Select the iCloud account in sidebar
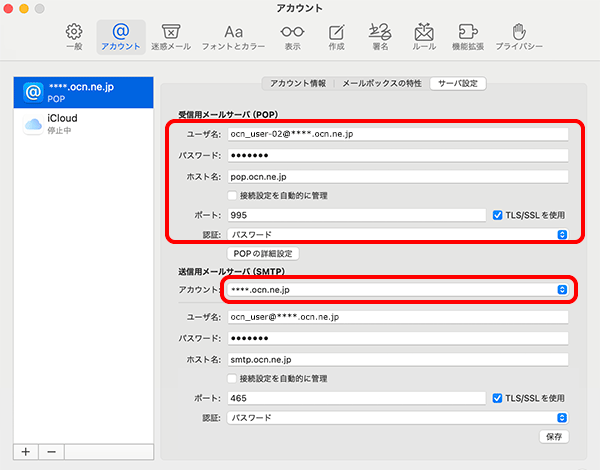Image resolution: width=600 pixels, height=470 pixels. pos(83,124)
